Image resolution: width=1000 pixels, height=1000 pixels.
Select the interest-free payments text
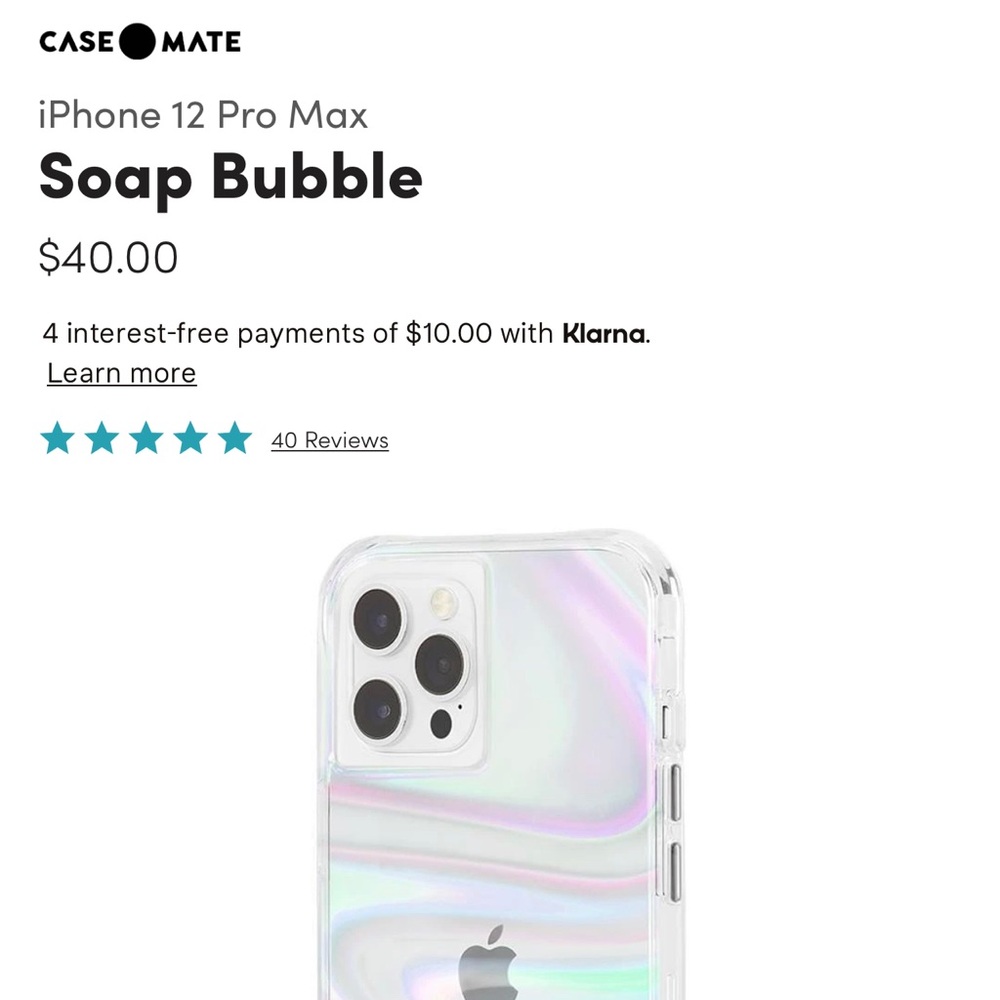tap(347, 333)
